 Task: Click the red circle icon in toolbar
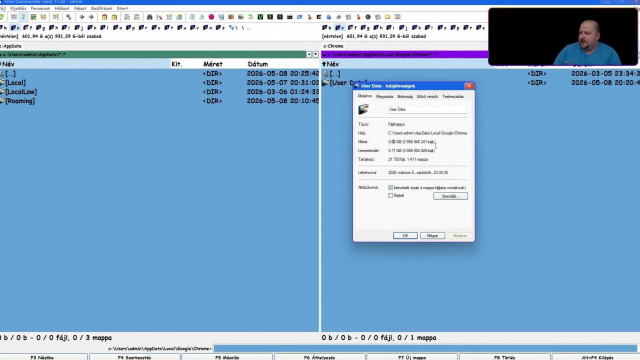[x=211, y=17]
